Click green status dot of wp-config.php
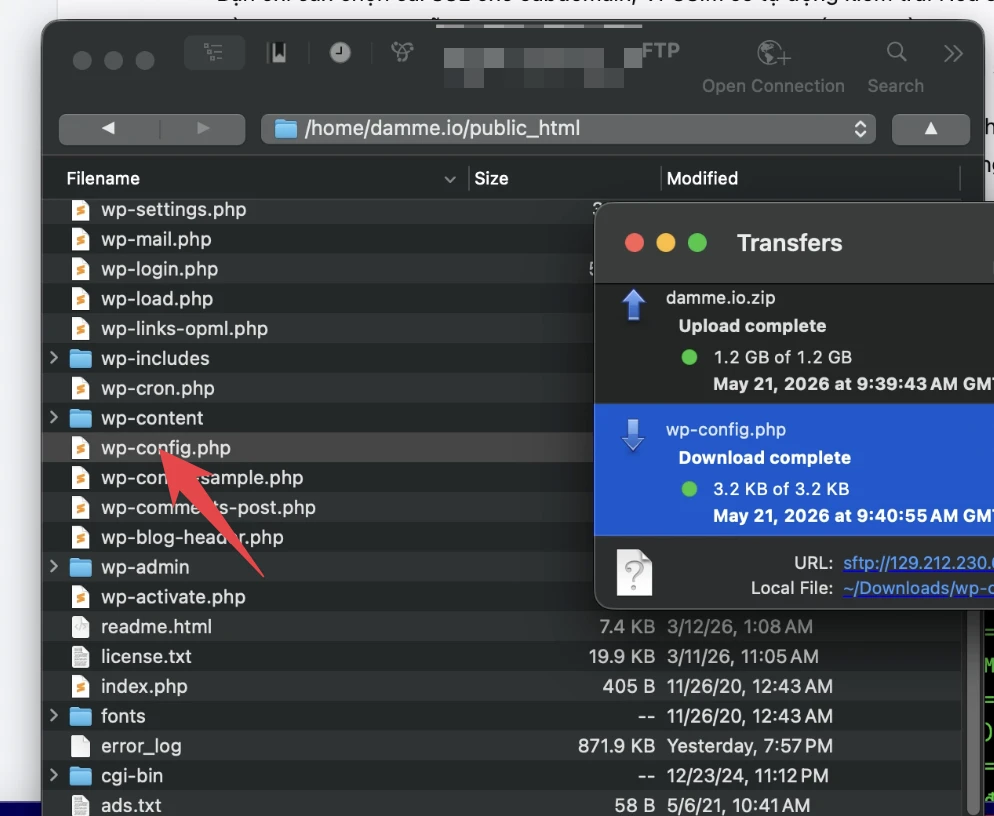Image resolution: width=994 pixels, height=816 pixels. coord(689,489)
